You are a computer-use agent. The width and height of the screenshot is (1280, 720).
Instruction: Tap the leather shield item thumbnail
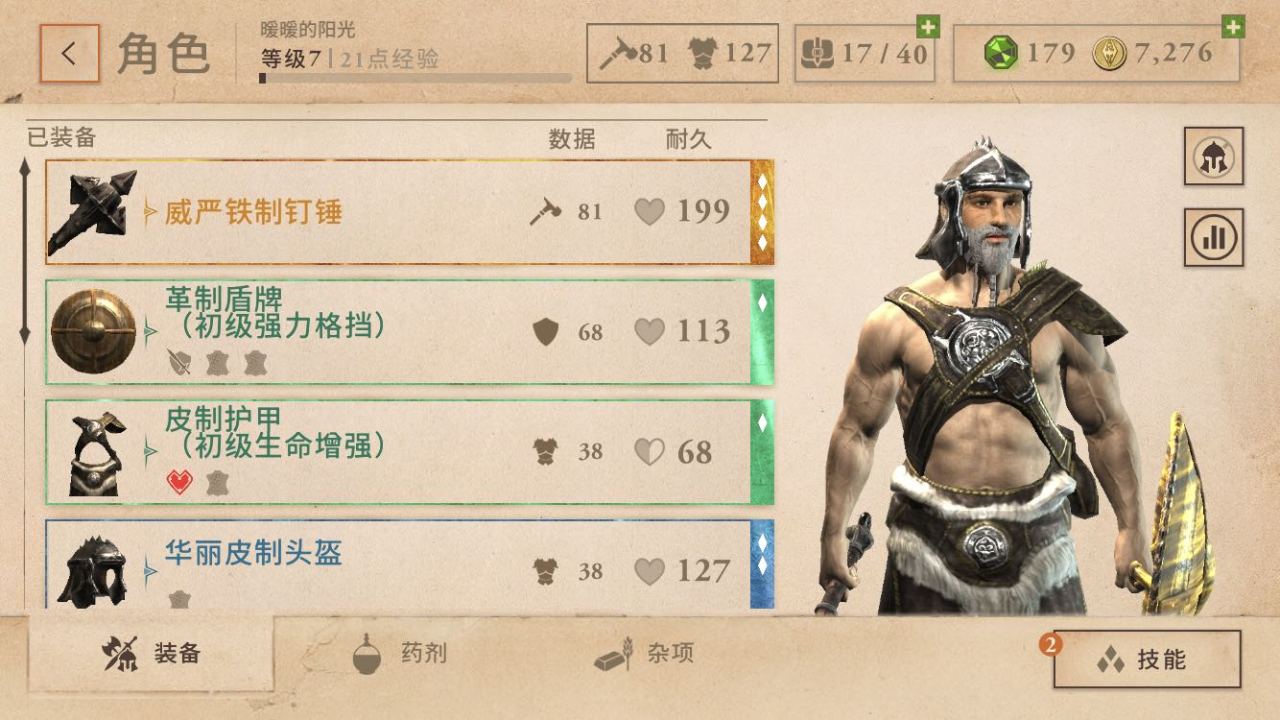coord(92,332)
